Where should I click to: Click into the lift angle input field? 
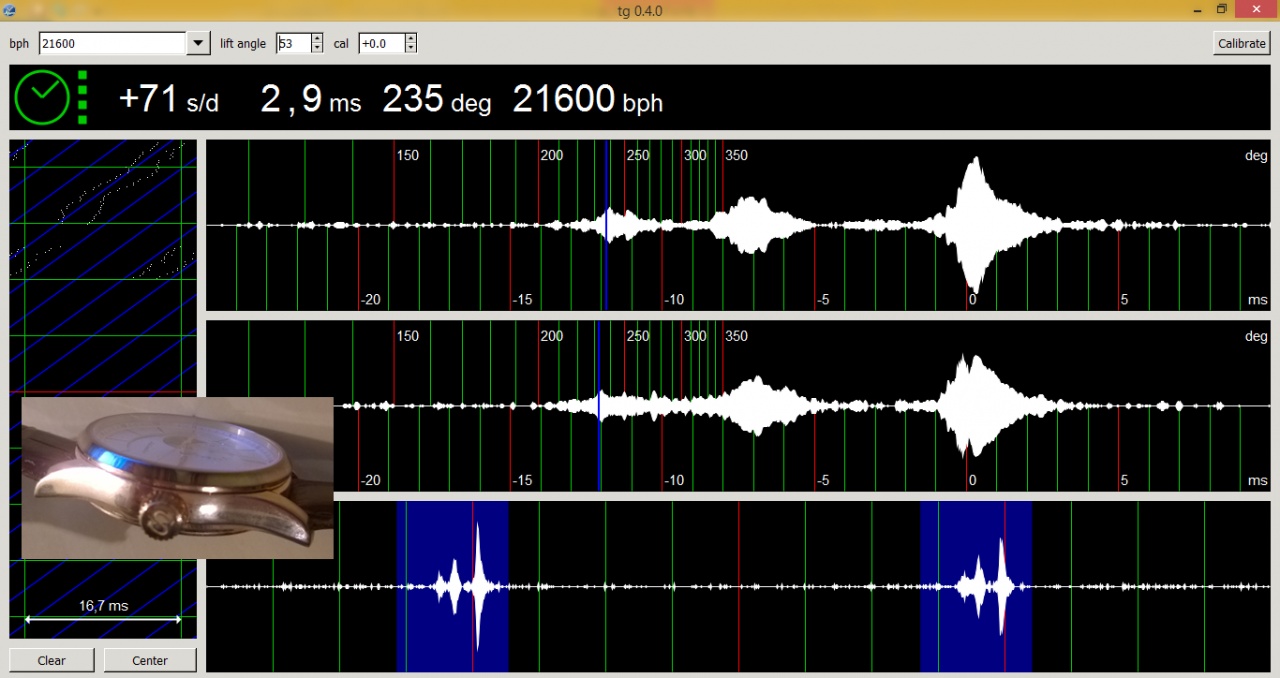(x=294, y=43)
